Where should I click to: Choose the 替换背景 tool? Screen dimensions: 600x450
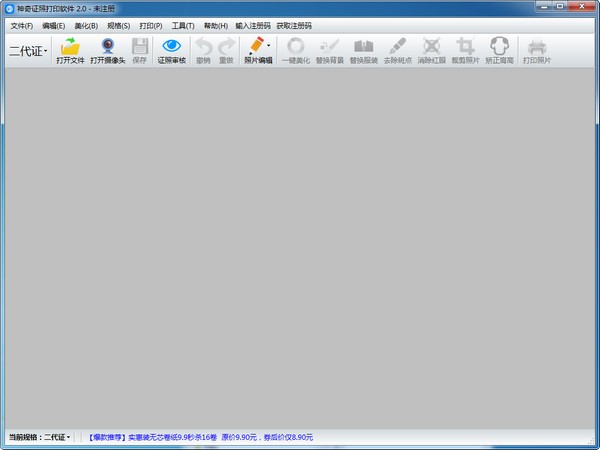click(x=329, y=47)
